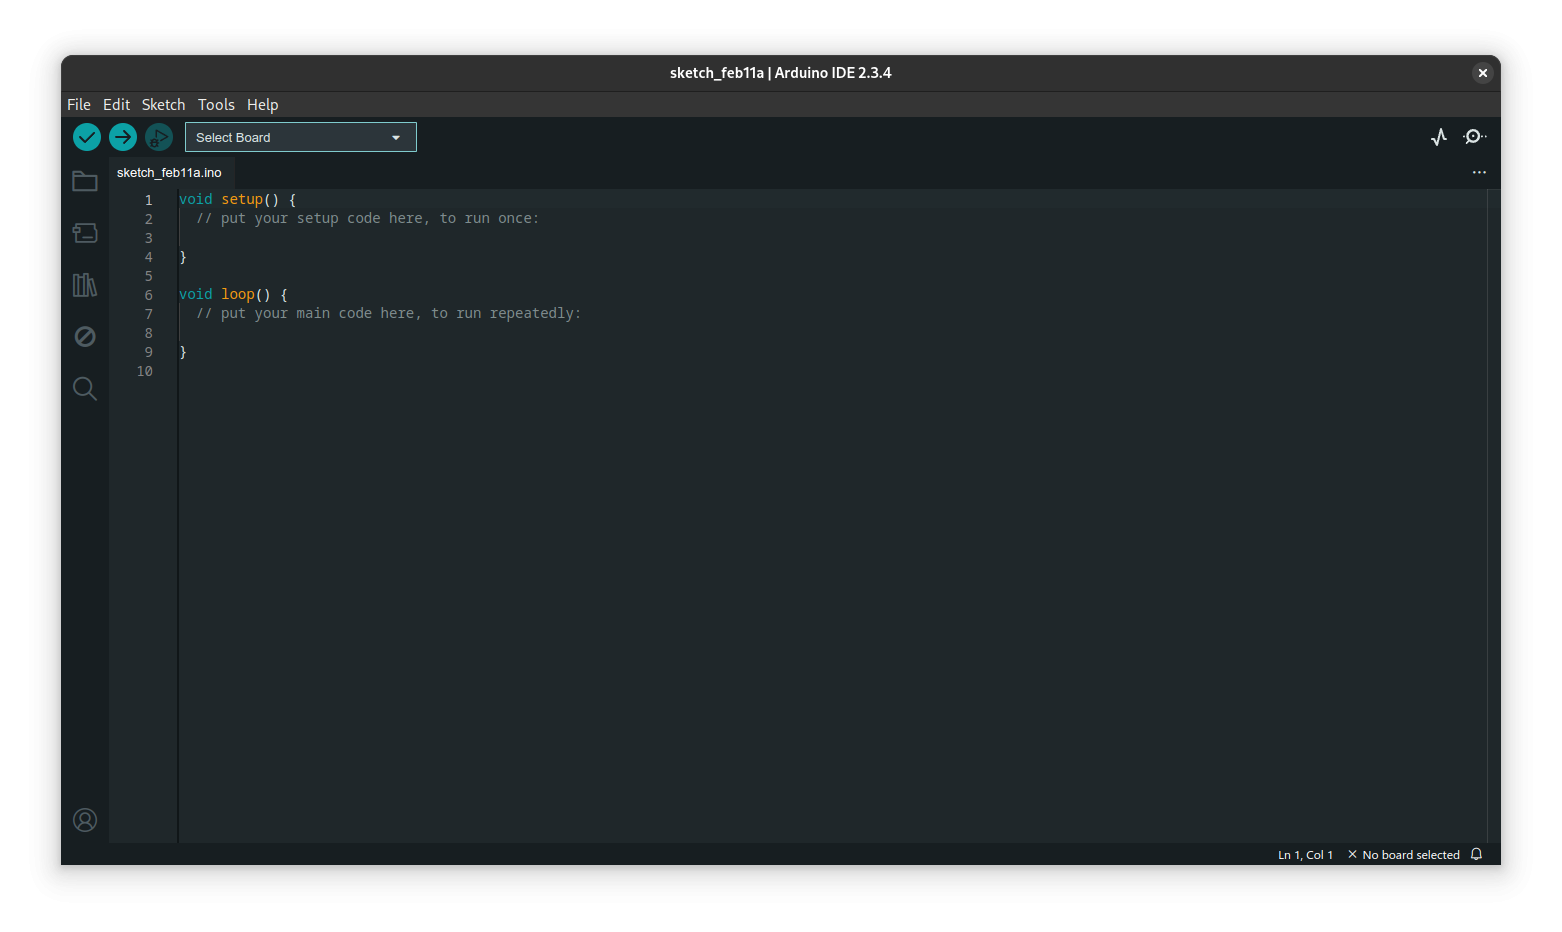Image resolution: width=1562 pixels, height=932 pixels.
Task: Open the Search sidebar panel
Action: (x=85, y=388)
